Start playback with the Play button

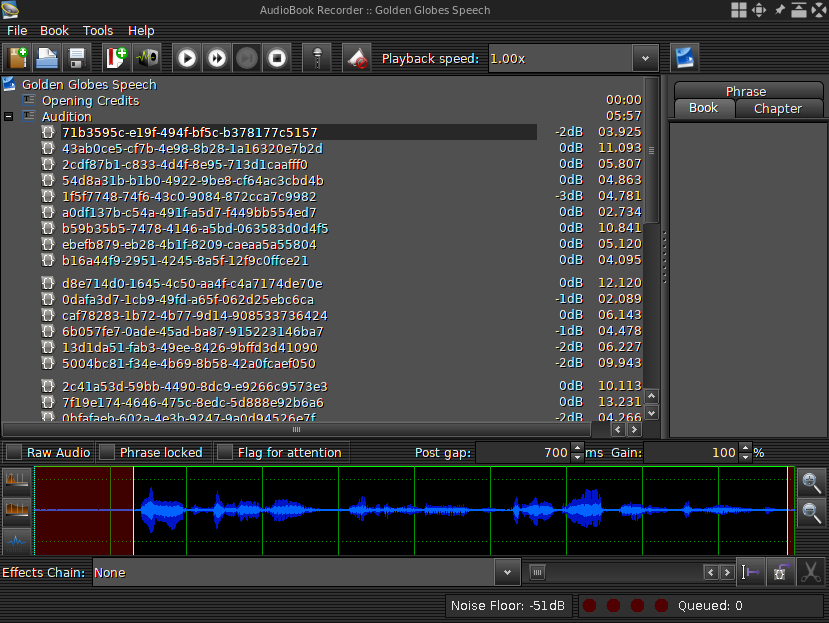click(x=187, y=58)
